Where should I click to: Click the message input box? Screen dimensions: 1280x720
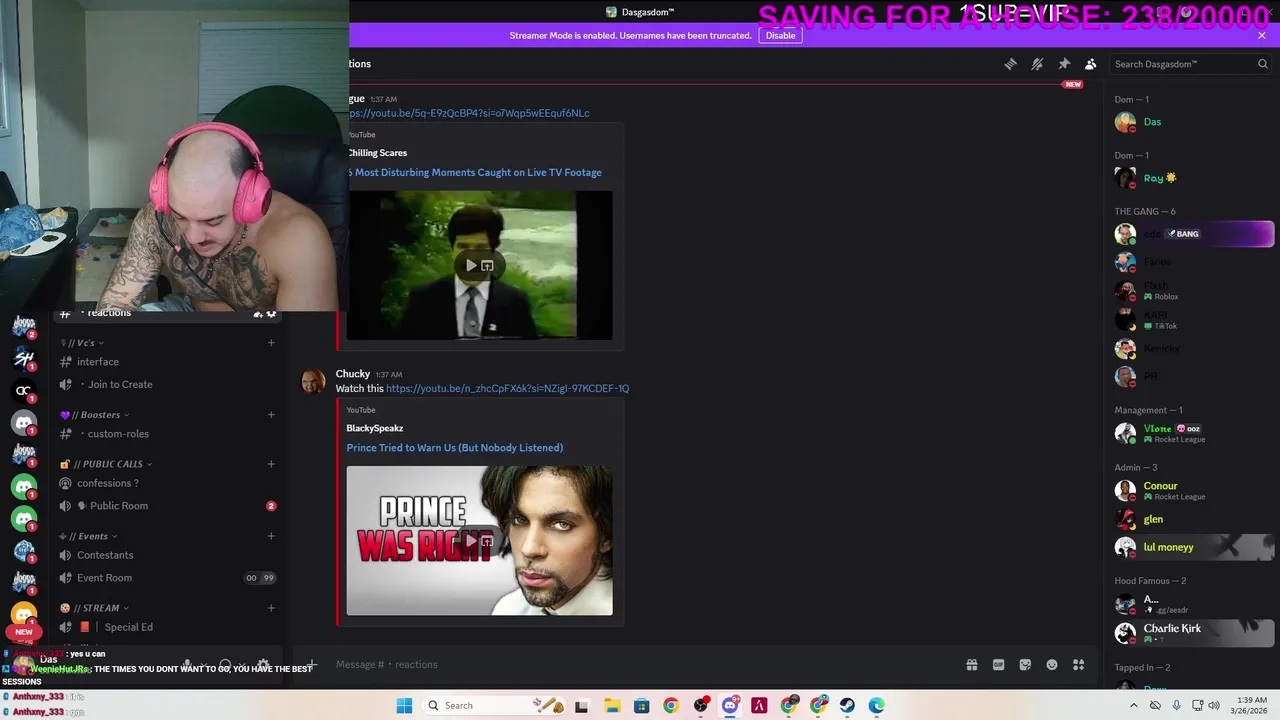point(640,664)
